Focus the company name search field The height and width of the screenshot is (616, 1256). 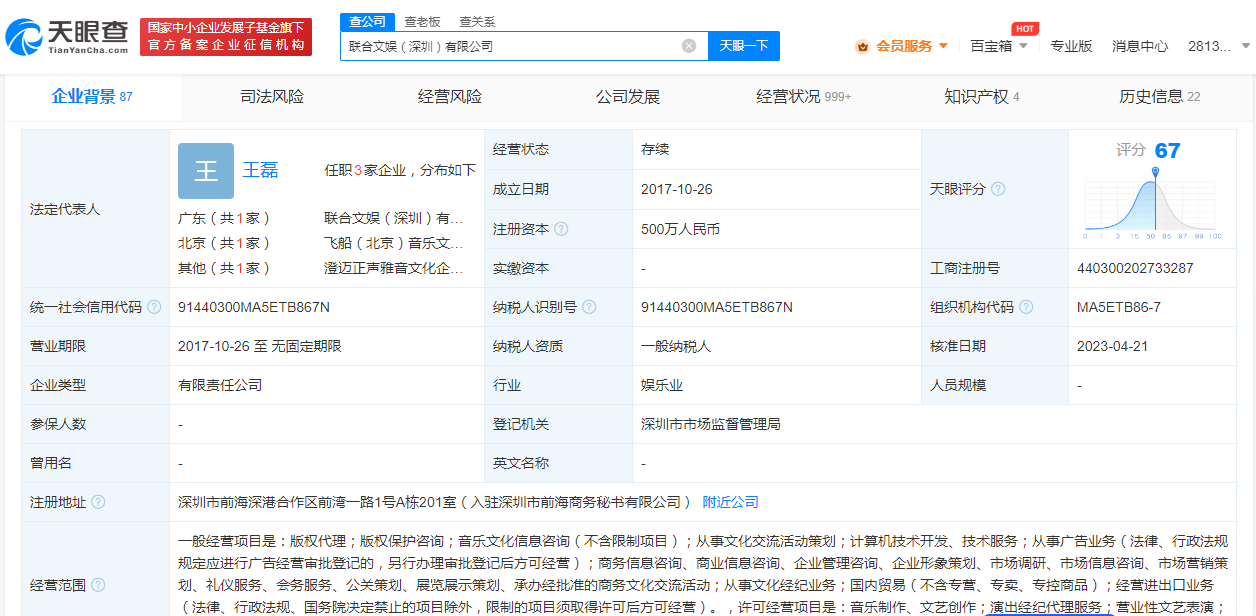pyautogui.click(x=510, y=46)
